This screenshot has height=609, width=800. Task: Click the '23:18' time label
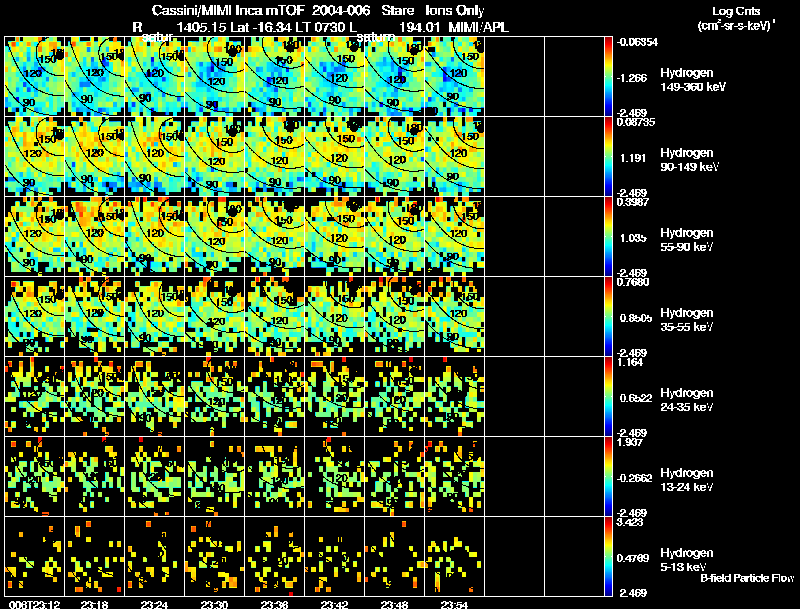94,604
